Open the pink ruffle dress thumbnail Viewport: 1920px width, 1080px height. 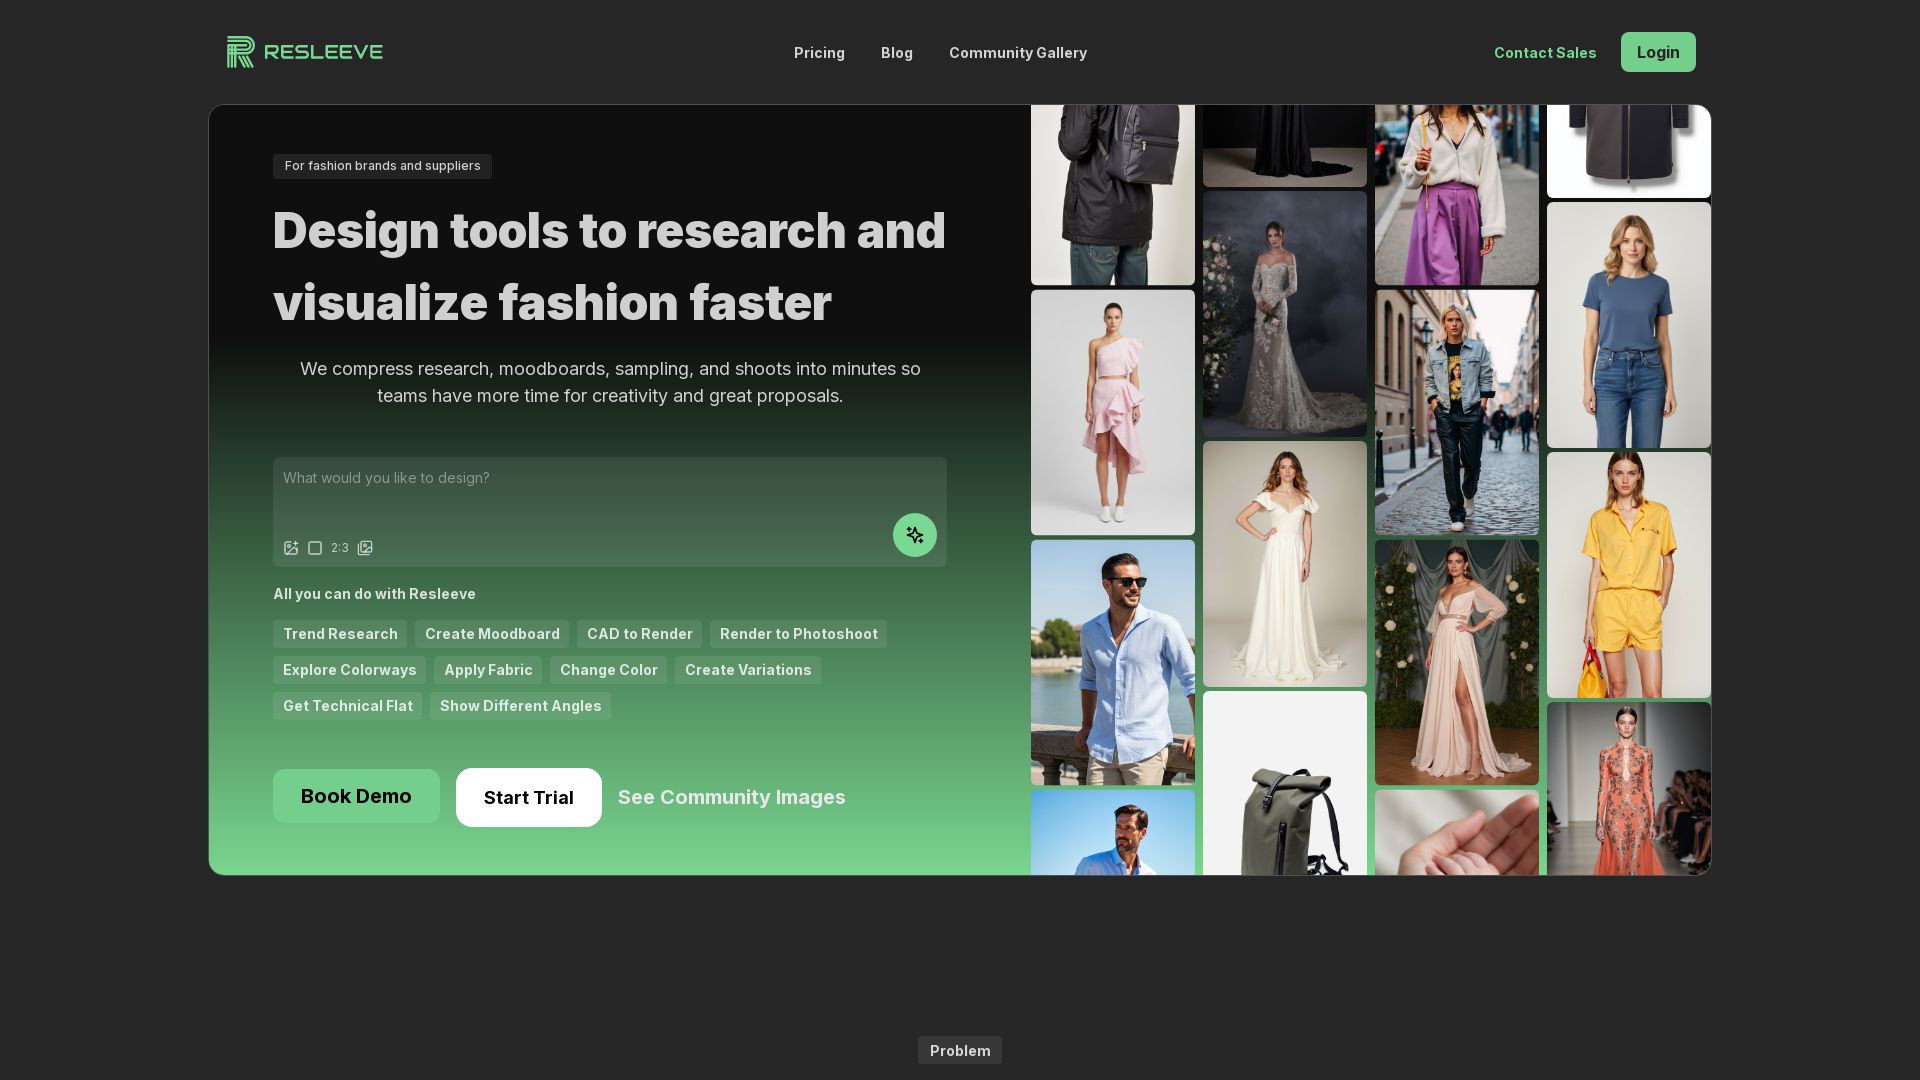[1112, 412]
